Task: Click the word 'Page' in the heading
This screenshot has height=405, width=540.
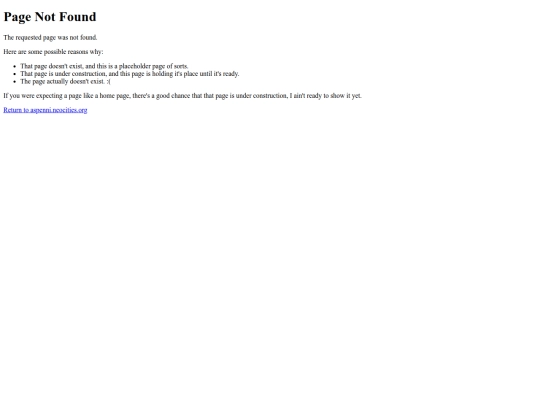Action: tap(17, 17)
